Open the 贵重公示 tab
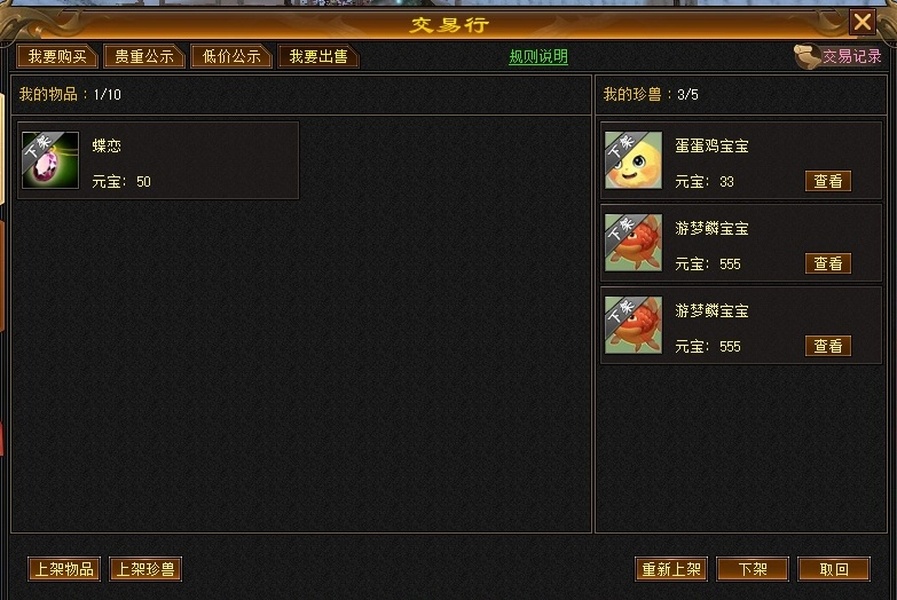The image size is (897, 600). pyautogui.click(x=144, y=56)
